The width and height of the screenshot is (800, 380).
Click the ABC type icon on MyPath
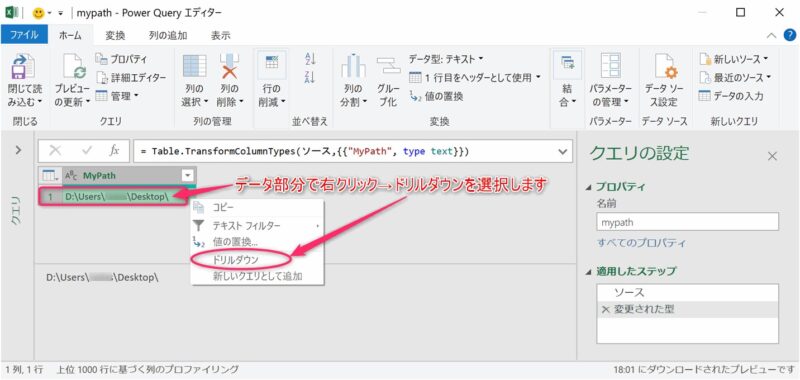tap(70, 176)
